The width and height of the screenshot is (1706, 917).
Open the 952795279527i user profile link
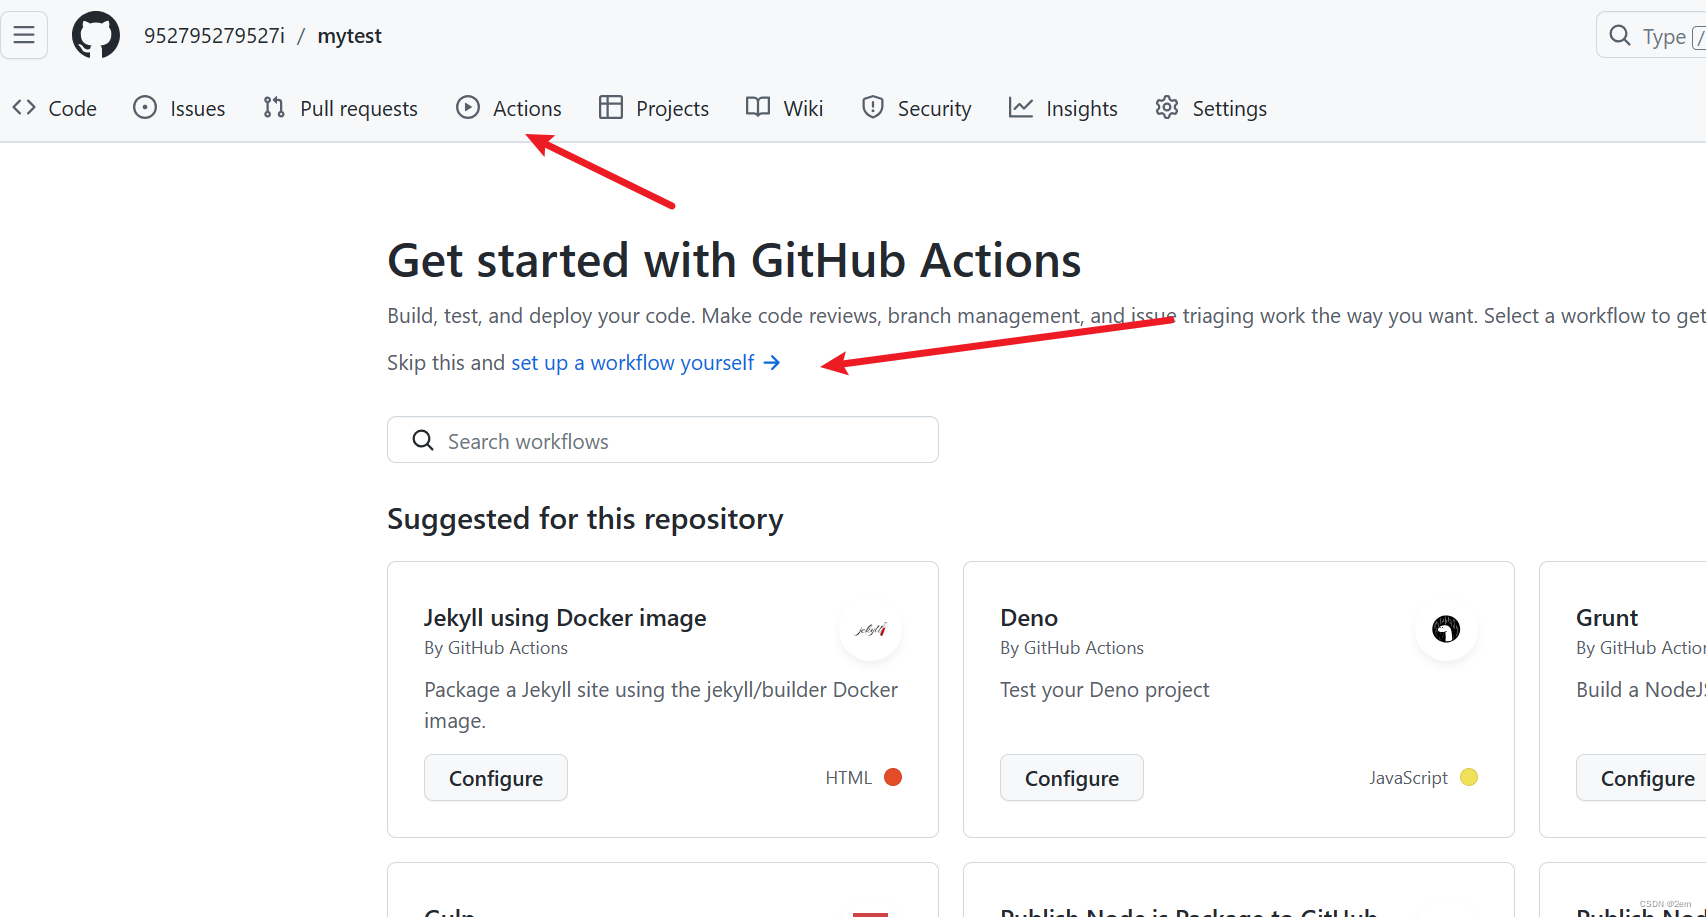point(214,36)
